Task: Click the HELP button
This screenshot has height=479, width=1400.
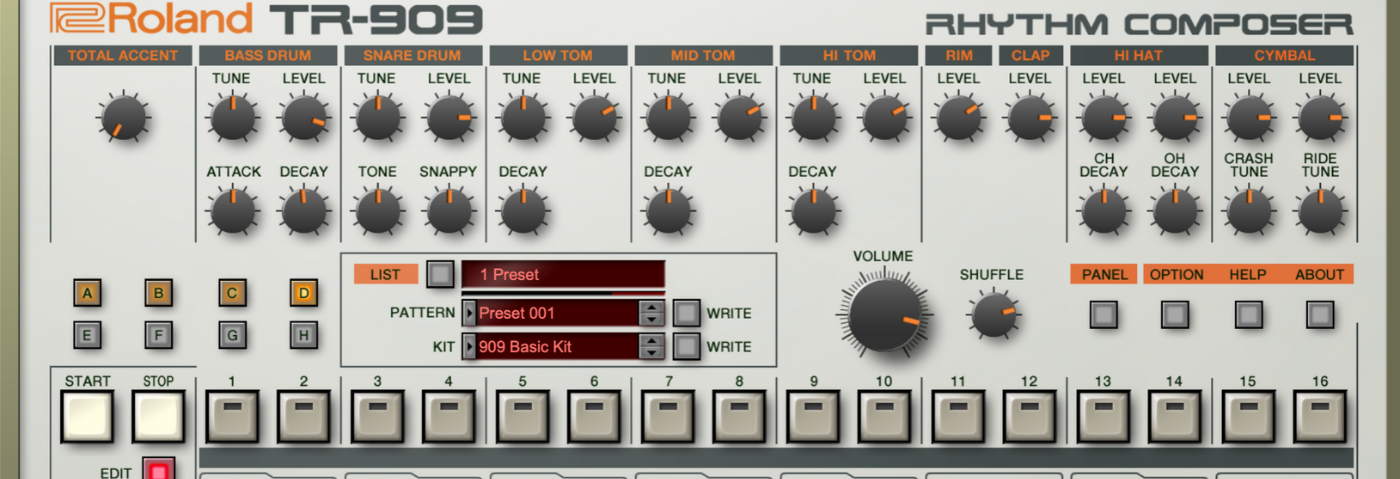Action: tap(1248, 315)
